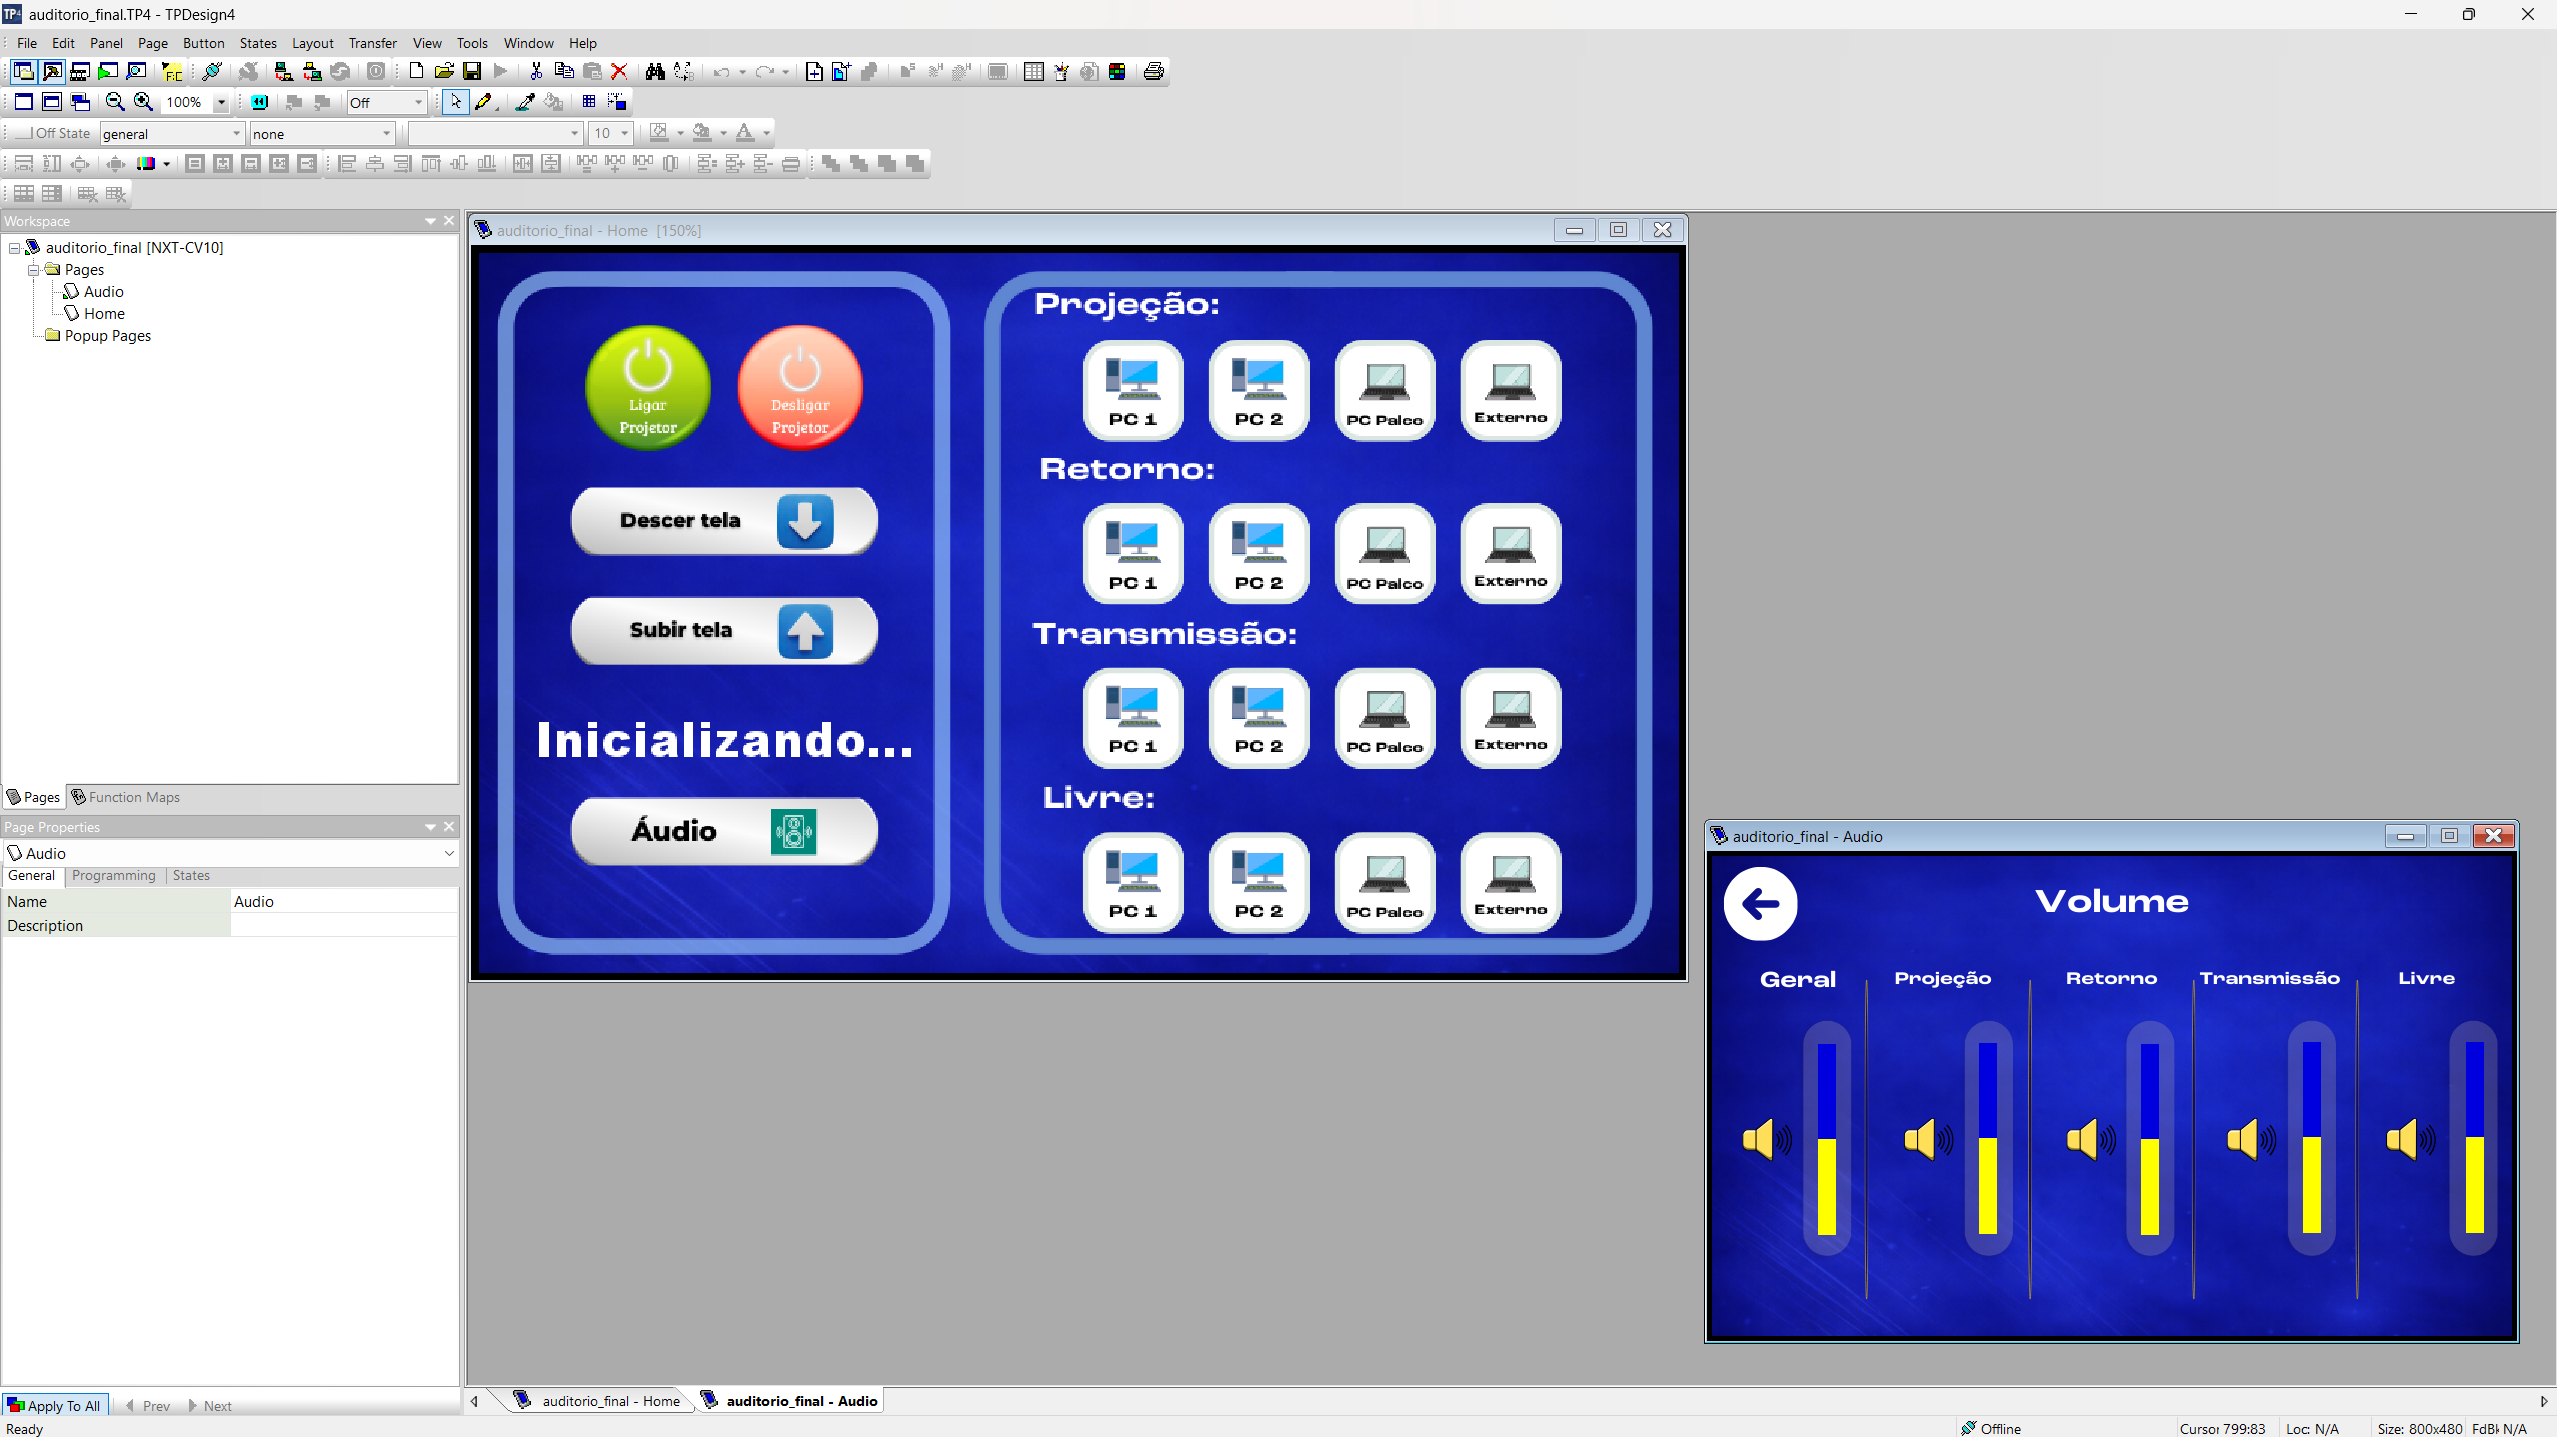This screenshot has height=1437, width=2557.
Task: Click the Save file toolbar icon
Action: point(472,72)
